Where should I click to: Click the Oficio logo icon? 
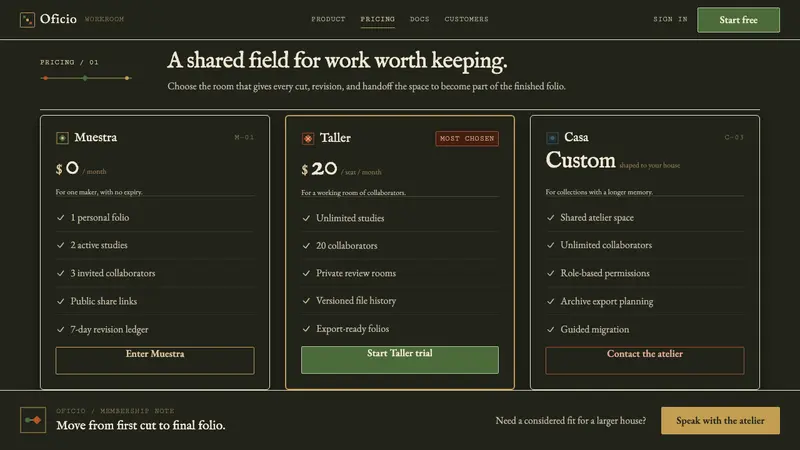pos(27,20)
